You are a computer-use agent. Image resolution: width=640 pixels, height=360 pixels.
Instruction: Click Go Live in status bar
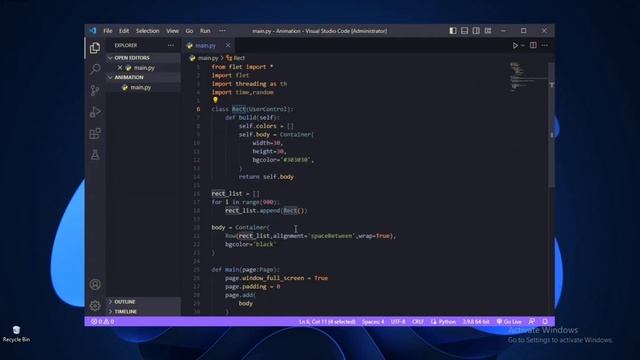coord(509,322)
